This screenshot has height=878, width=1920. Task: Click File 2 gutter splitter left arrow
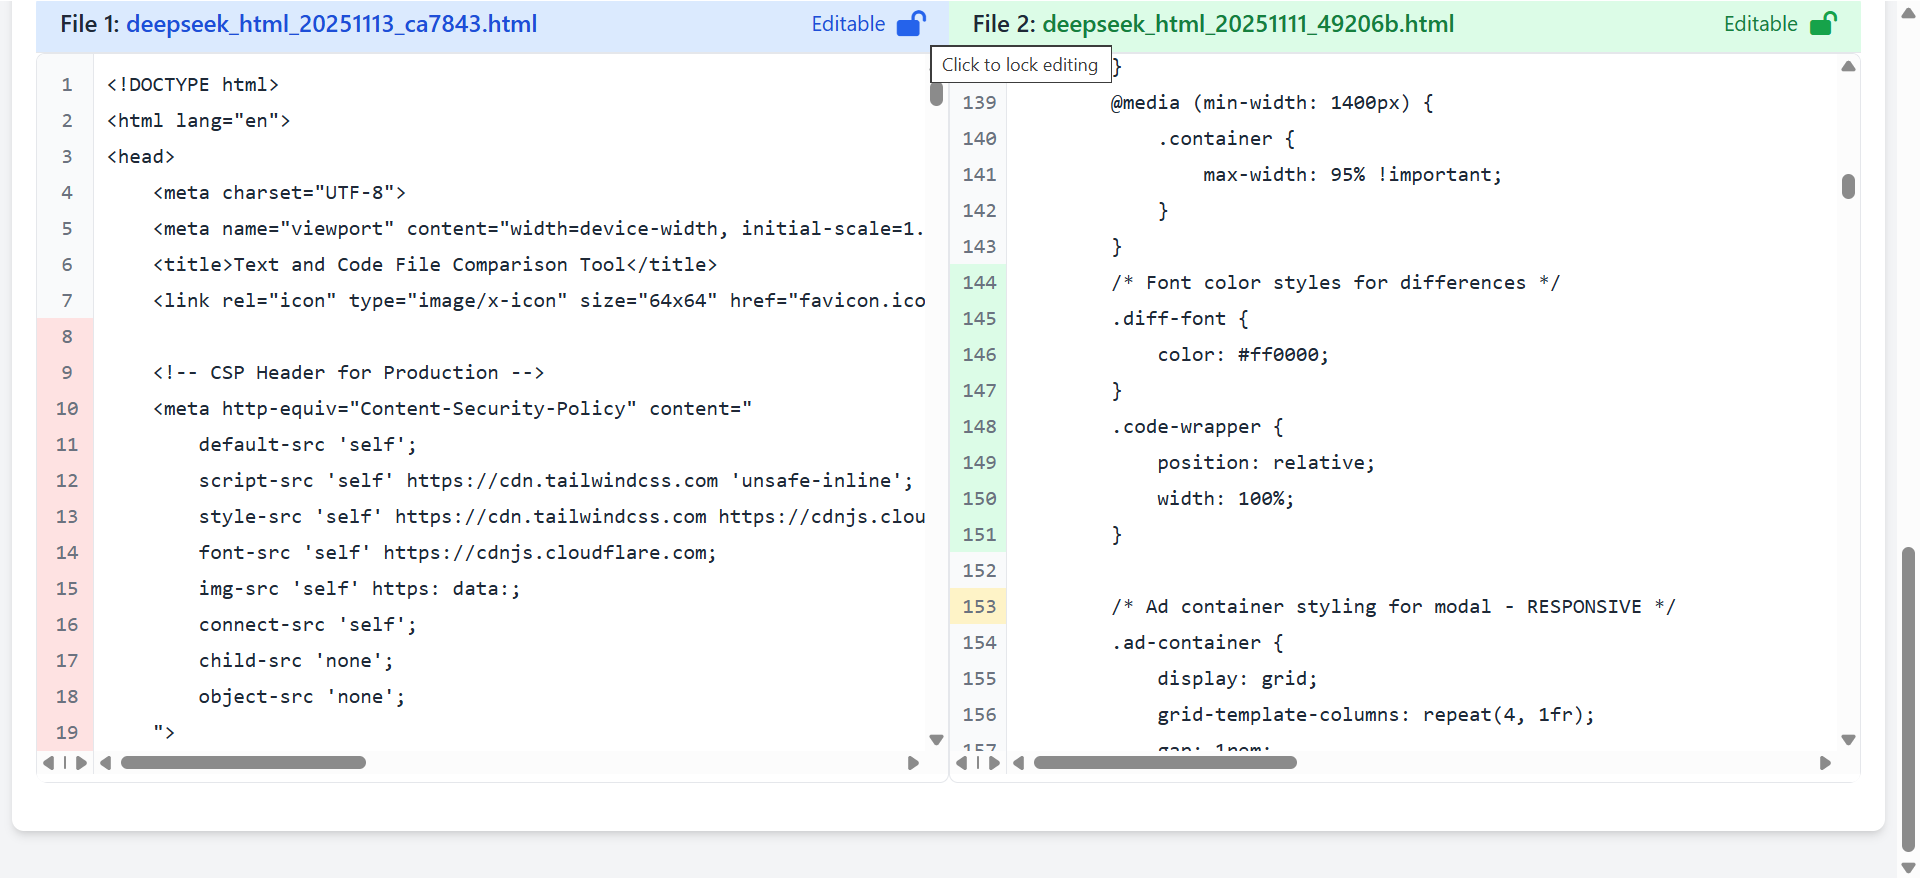(962, 763)
